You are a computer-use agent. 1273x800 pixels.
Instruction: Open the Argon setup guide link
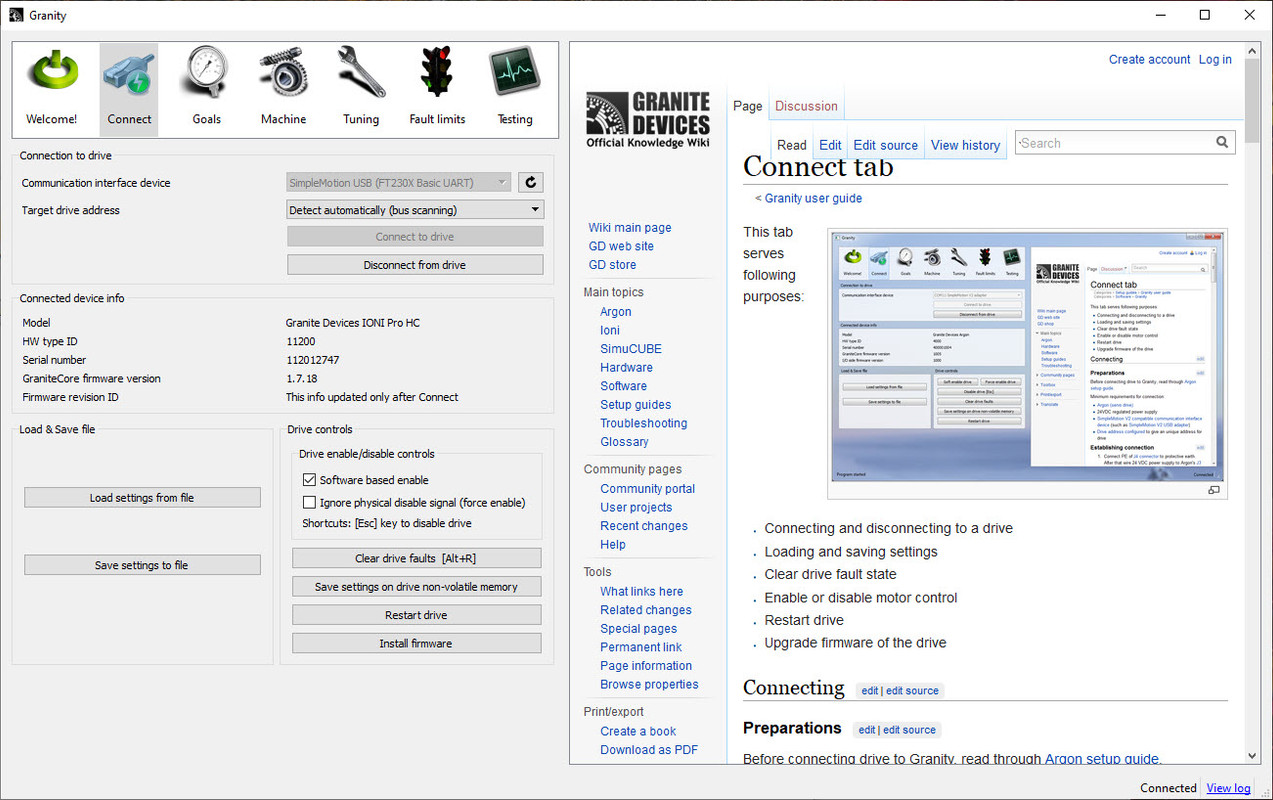[1102, 759]
